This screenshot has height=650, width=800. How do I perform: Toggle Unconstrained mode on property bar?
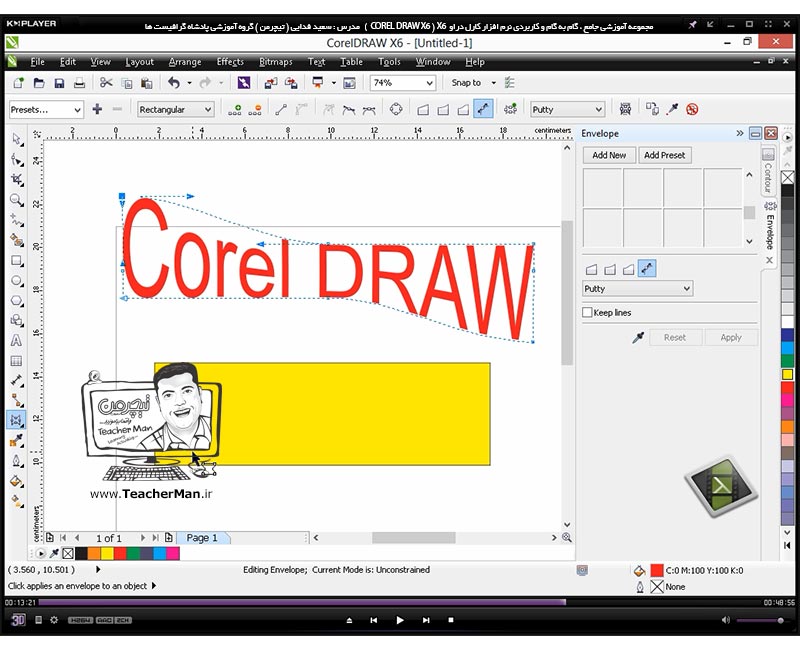pyautogui.click(x=483, y=109)
